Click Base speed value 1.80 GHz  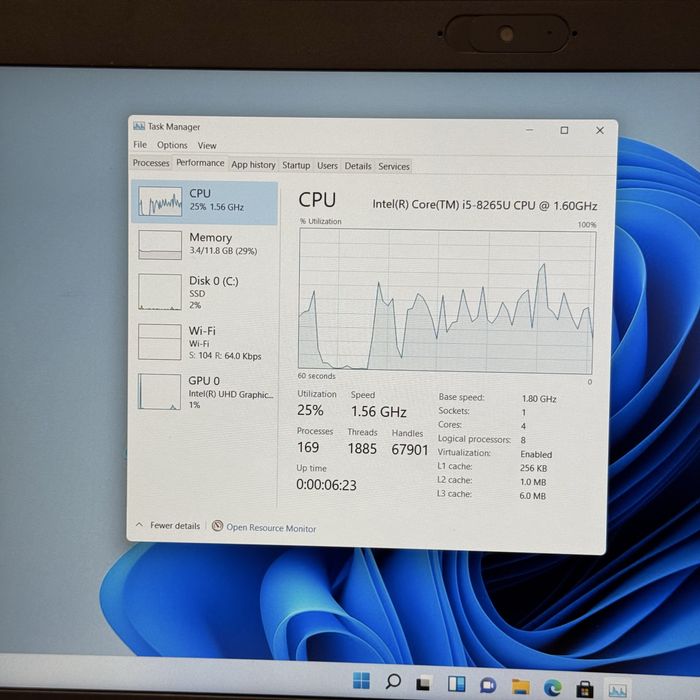pos(539,399)
